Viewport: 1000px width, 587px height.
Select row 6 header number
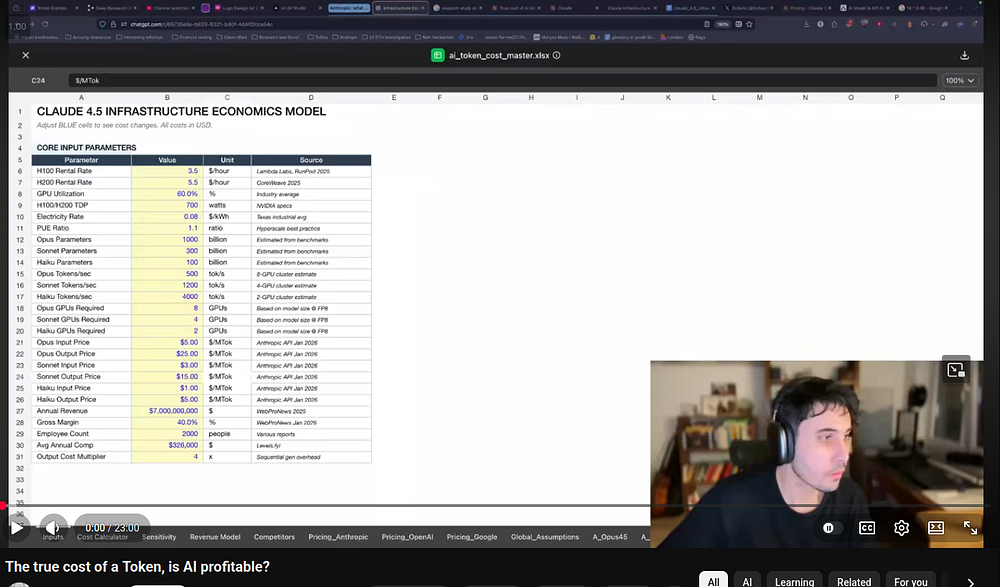coord(20,171)
